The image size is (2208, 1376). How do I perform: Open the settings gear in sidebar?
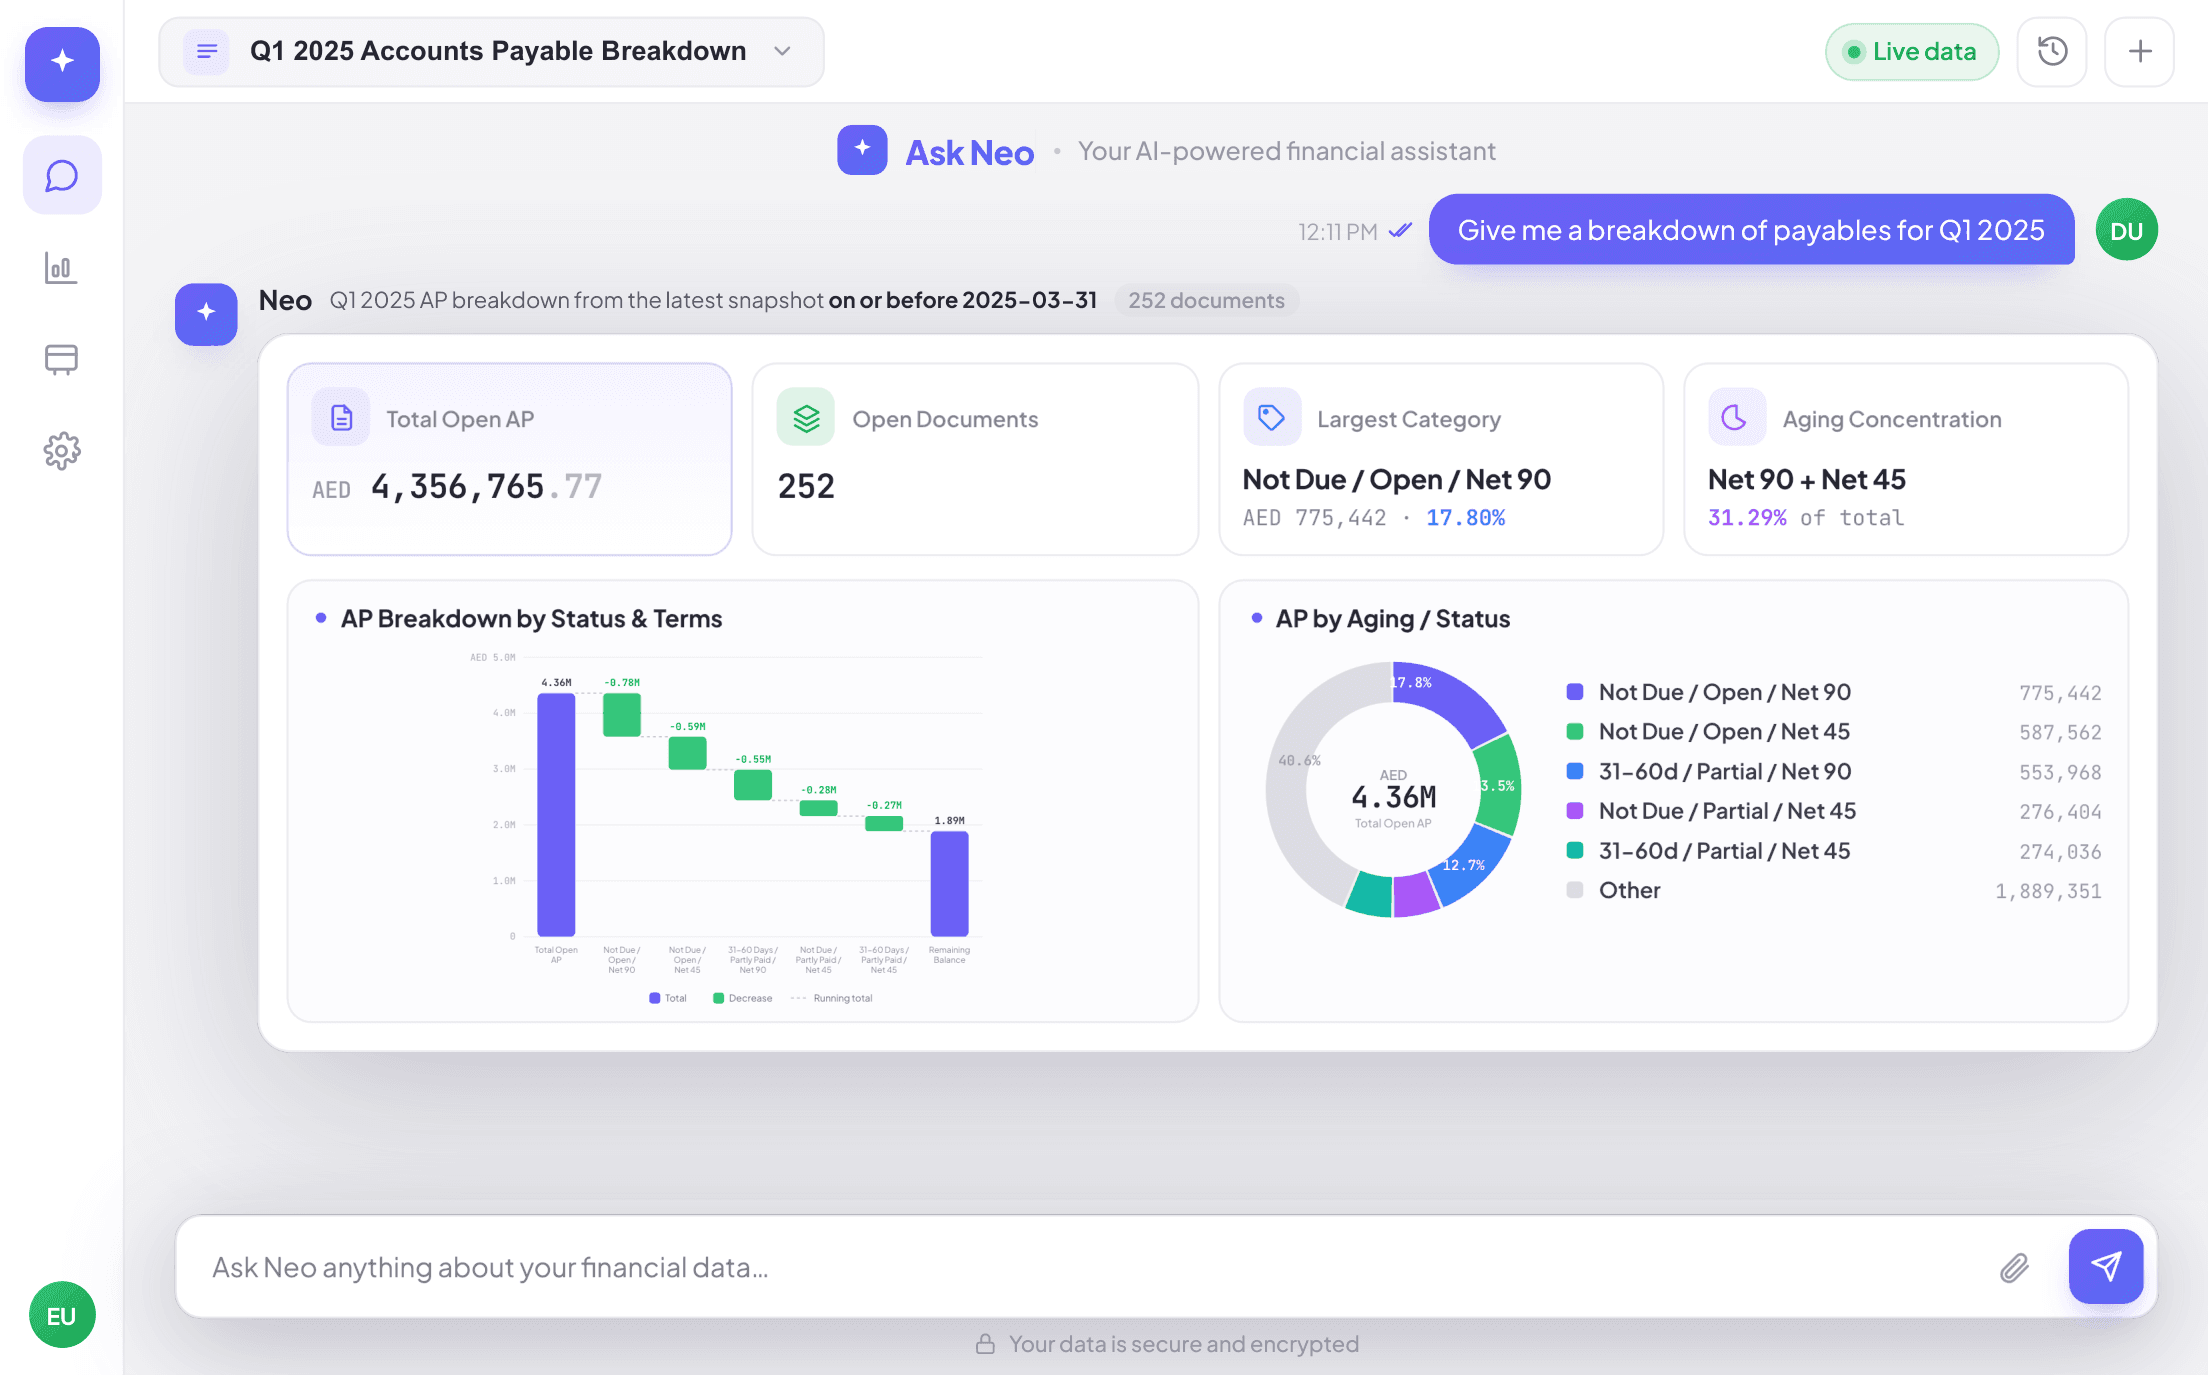[x=61, y=451]
